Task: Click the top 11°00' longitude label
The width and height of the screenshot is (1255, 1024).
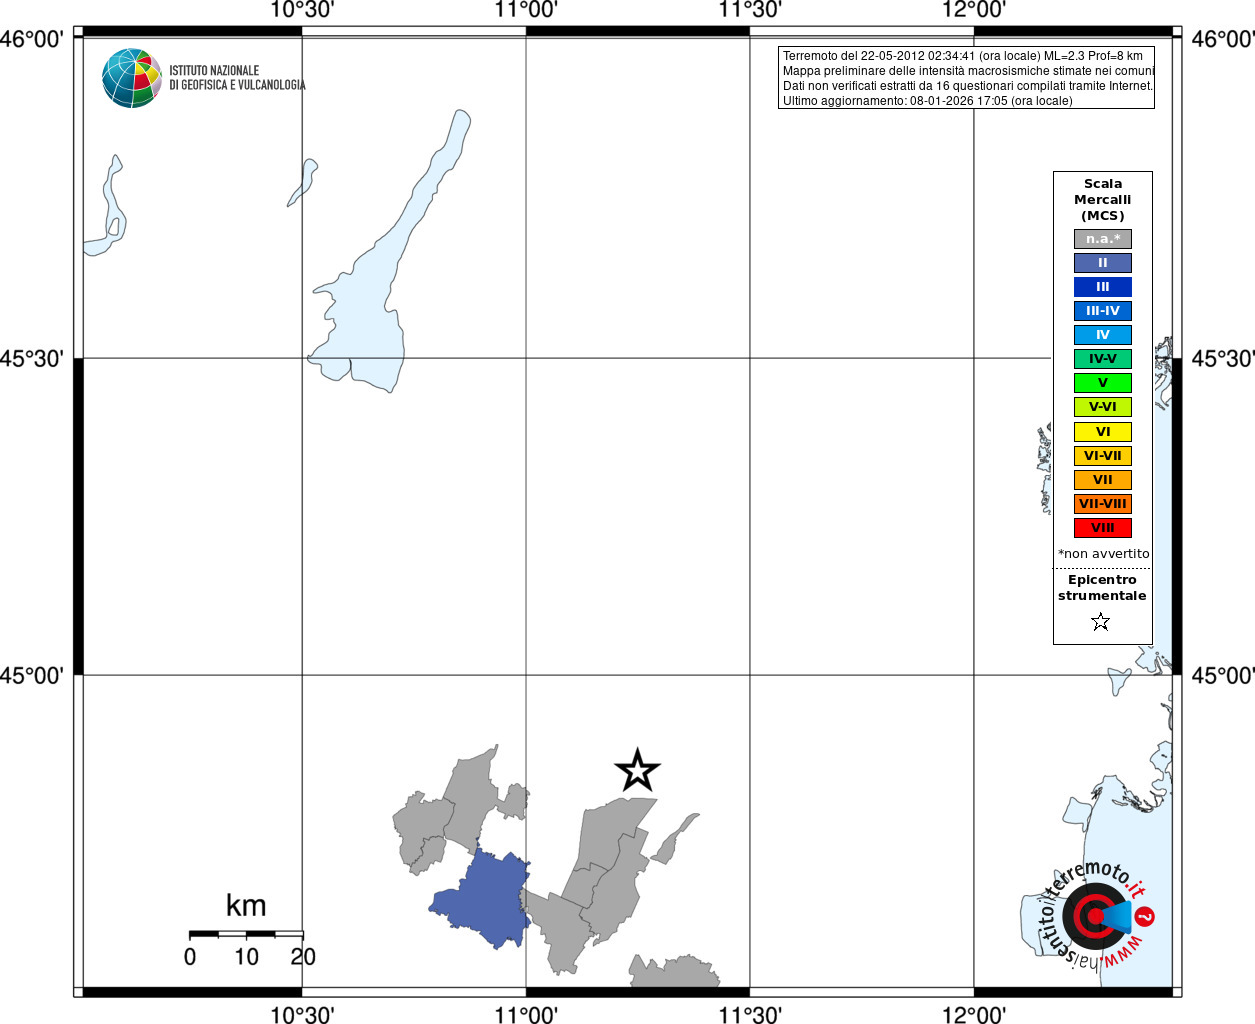Action: pyautogui.click(x=526, y=10)
